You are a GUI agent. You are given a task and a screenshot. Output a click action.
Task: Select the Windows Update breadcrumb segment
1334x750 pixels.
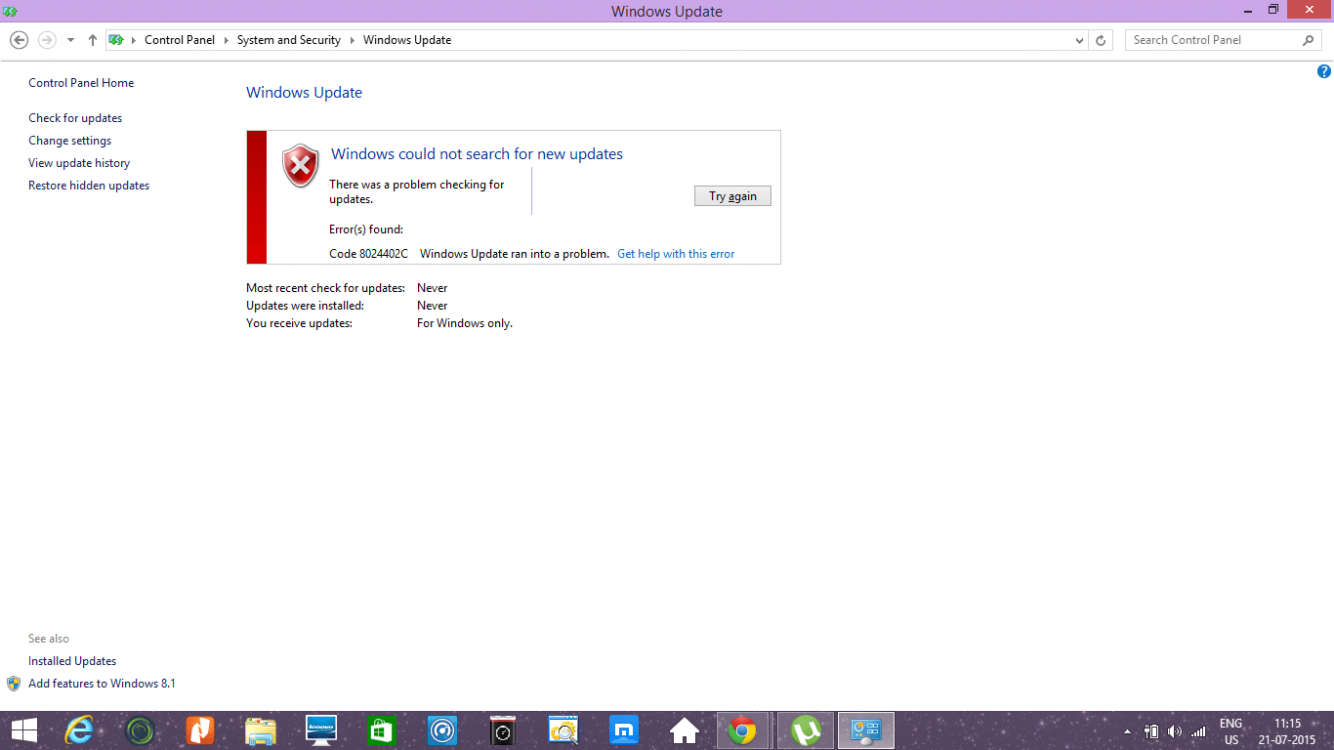point(407,40)
